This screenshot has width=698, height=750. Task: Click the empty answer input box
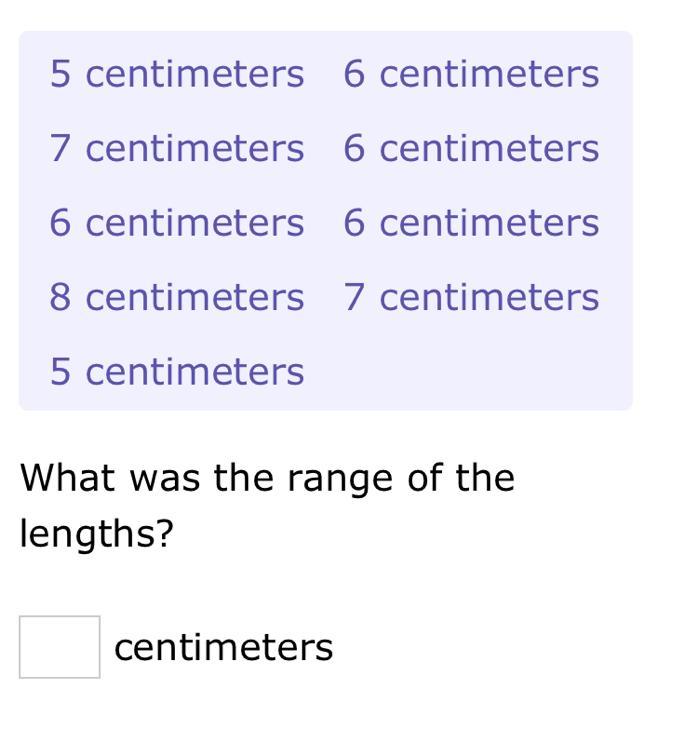pos(59,647)
